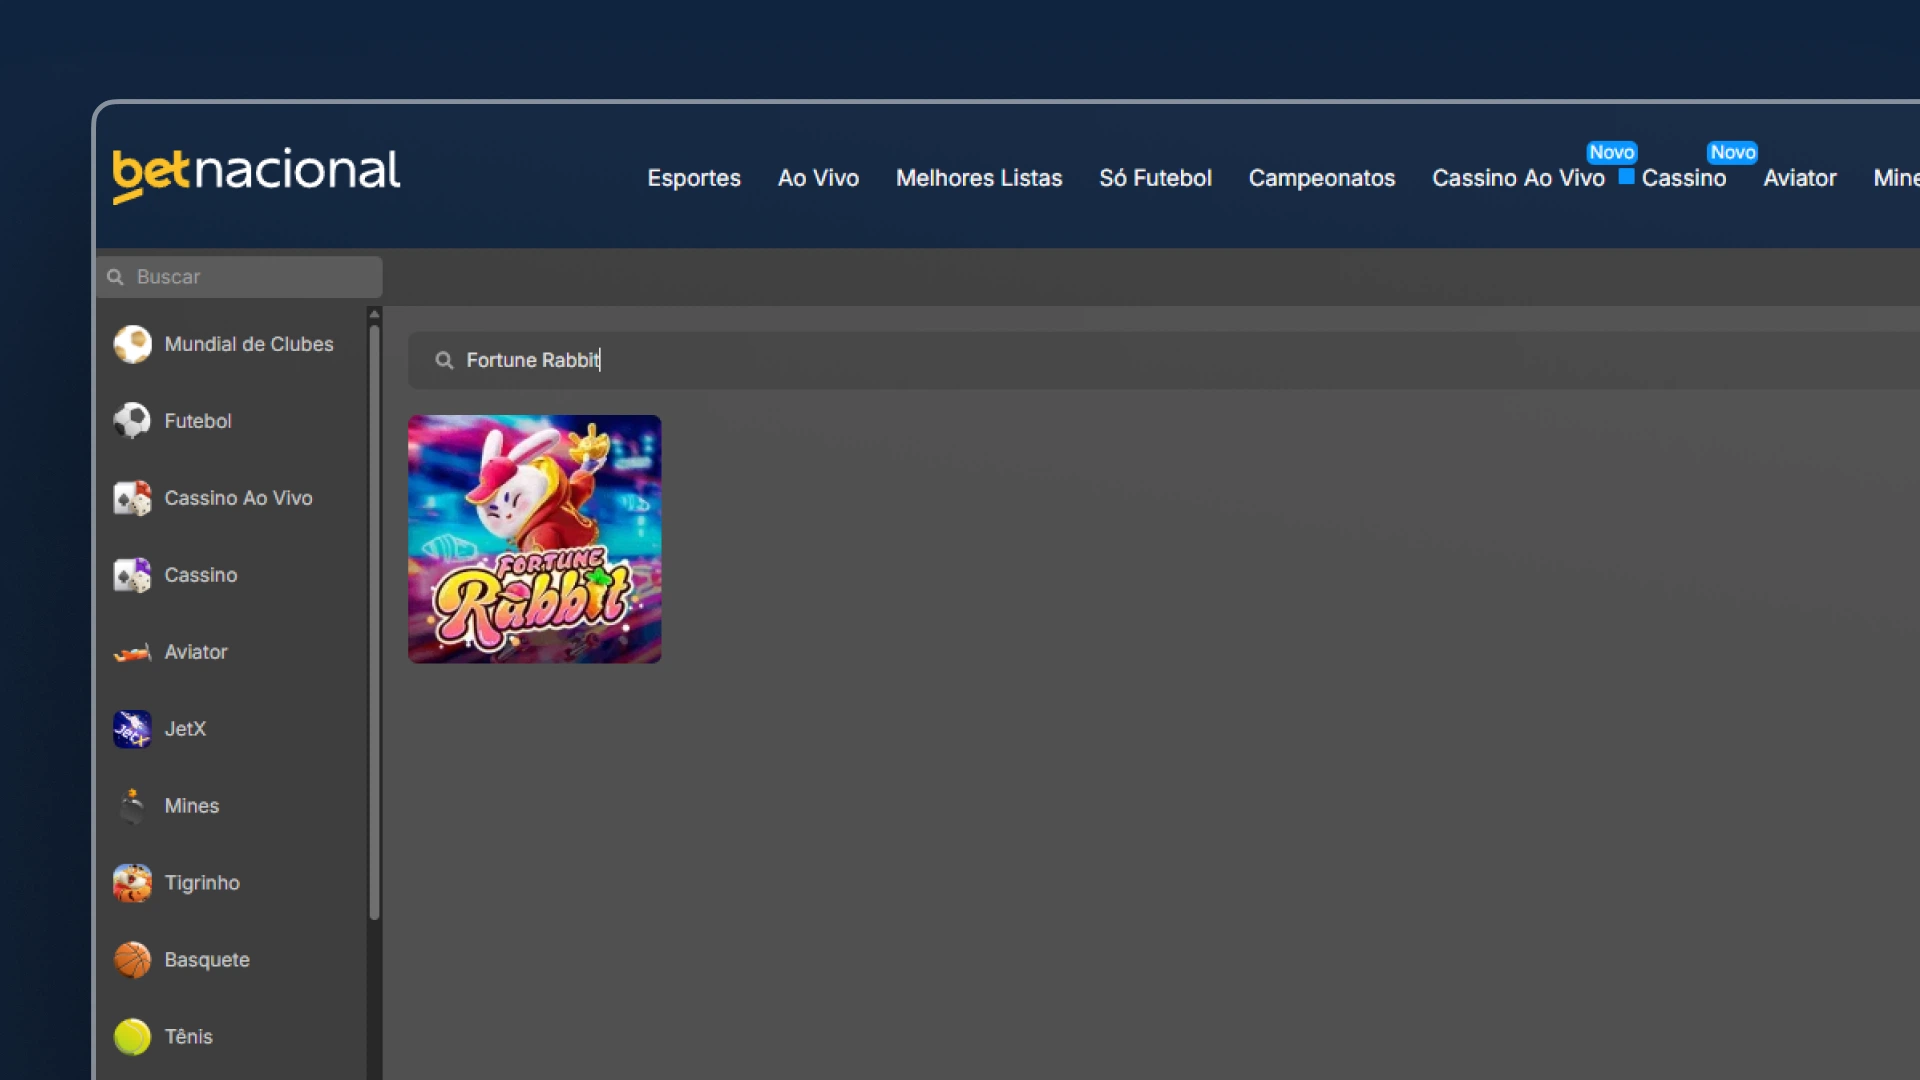Open Aviator in top navigation
This screenshot has width=1920, height=1080.
click(x=1800, y=178)
